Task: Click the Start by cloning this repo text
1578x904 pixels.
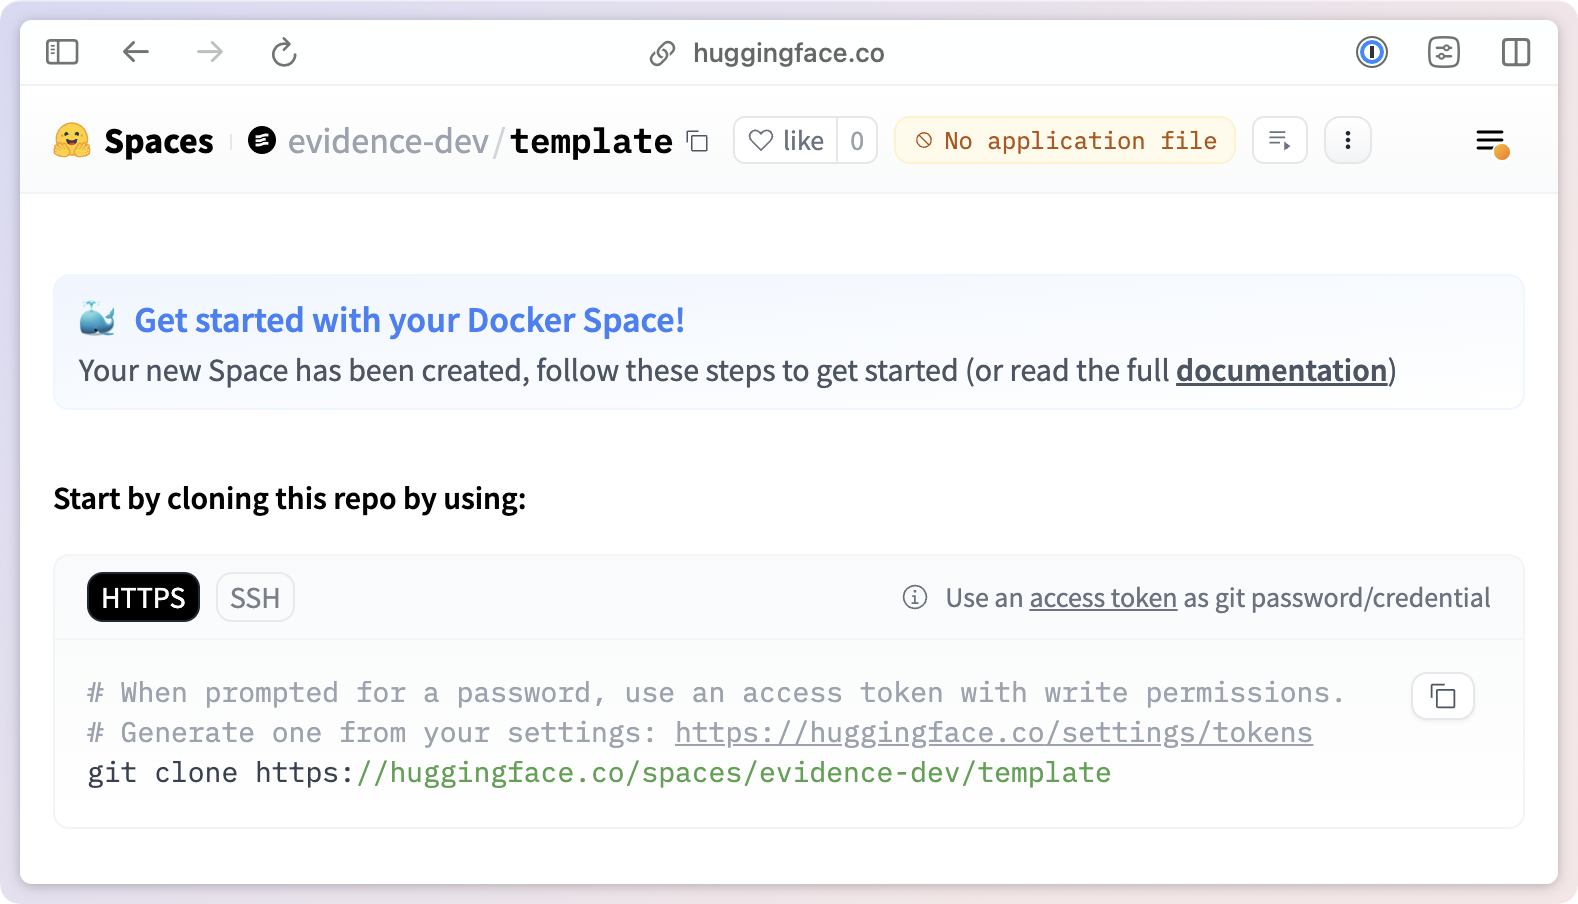Action: point(290,498)
